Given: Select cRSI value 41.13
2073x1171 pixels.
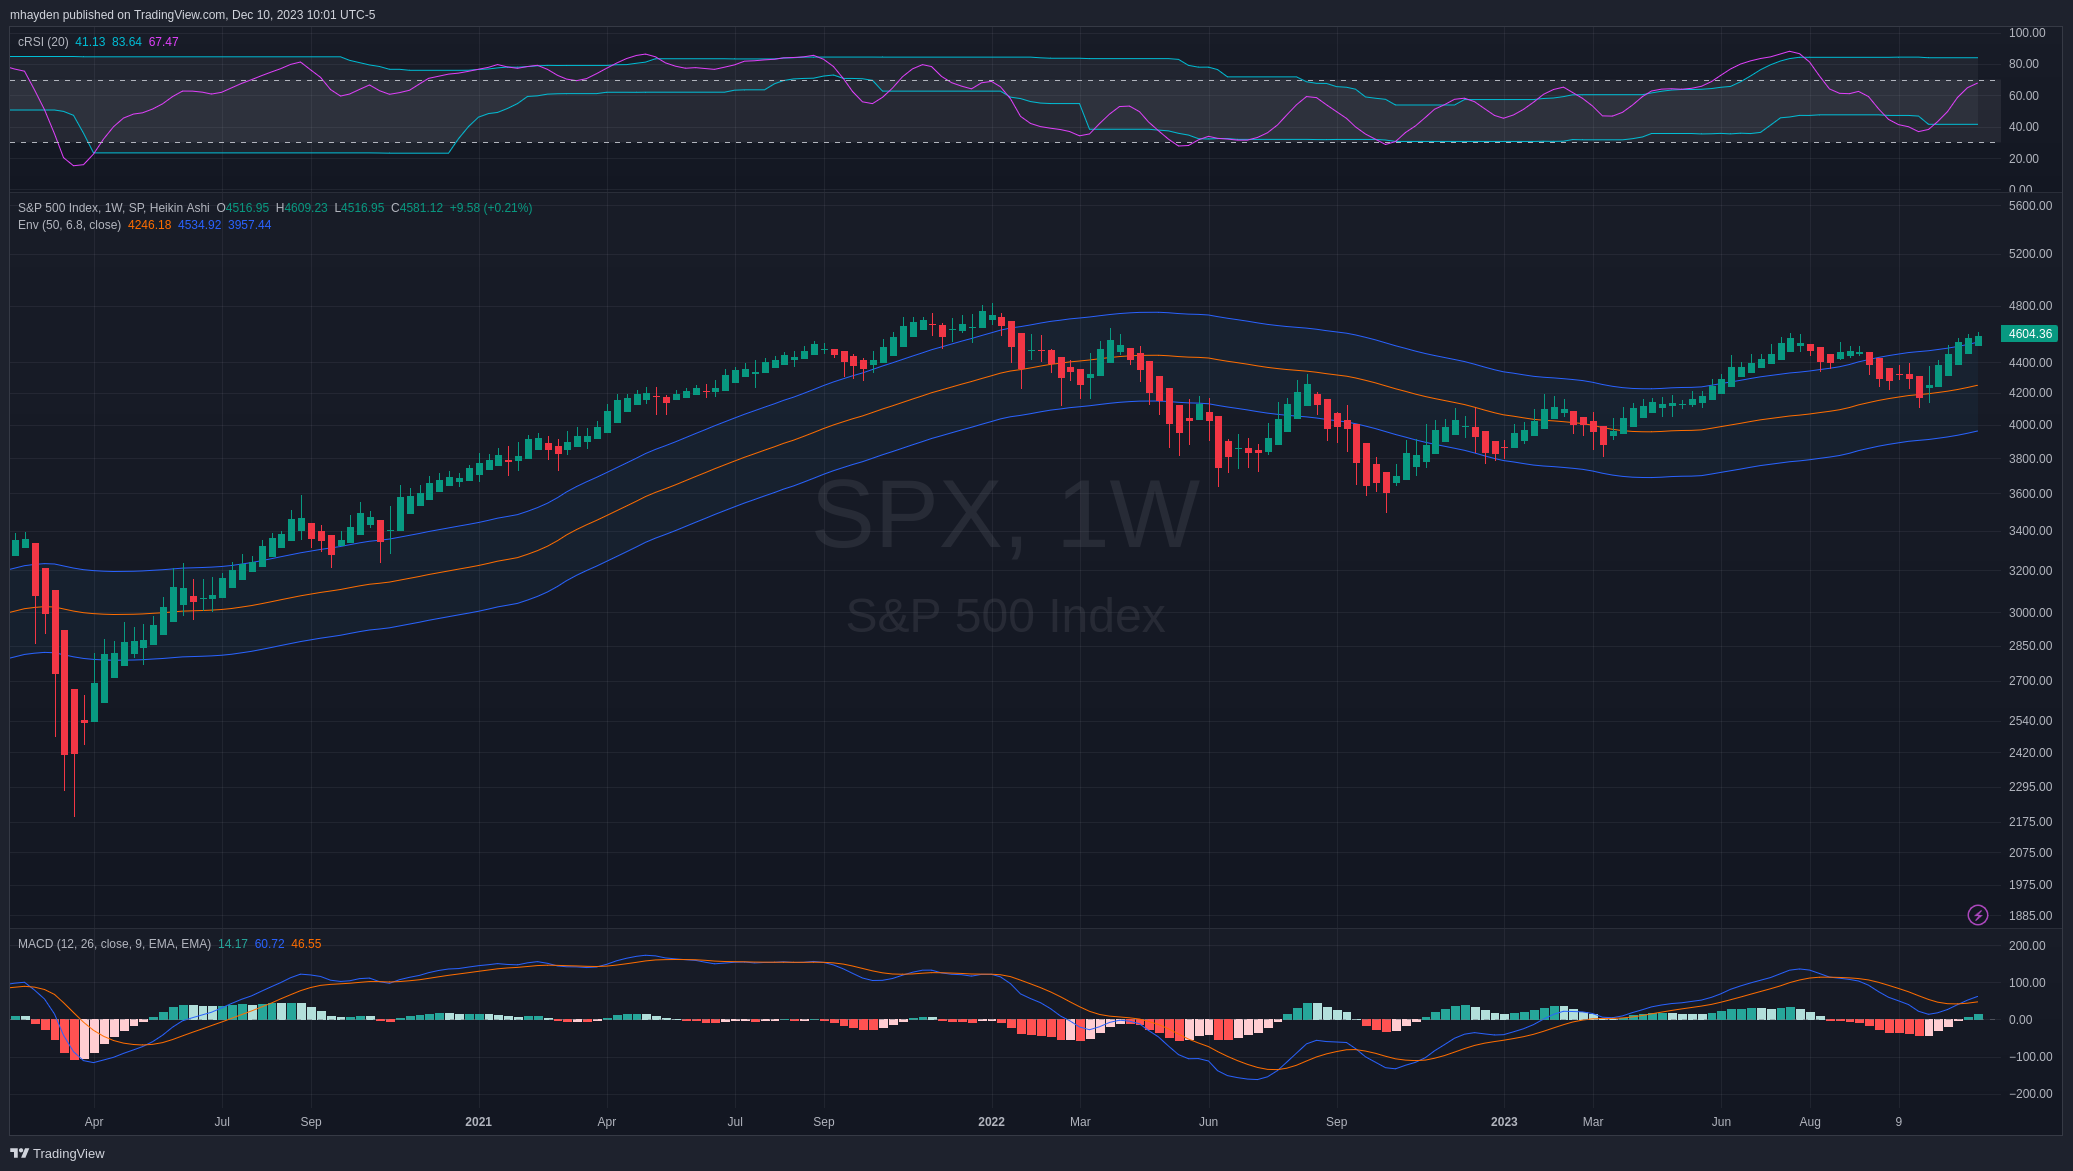Looking at the screenshot, I should (x=90, y=42).
